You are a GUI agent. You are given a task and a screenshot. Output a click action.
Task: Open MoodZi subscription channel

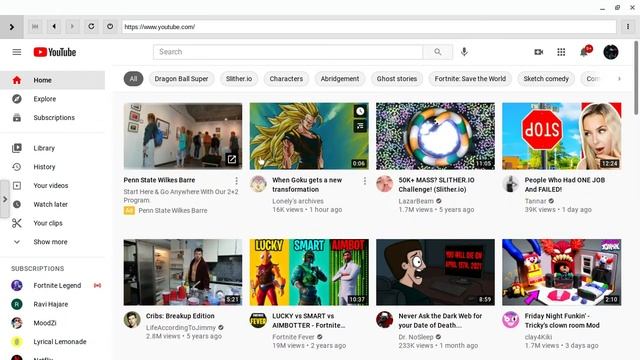click(52, 323)
